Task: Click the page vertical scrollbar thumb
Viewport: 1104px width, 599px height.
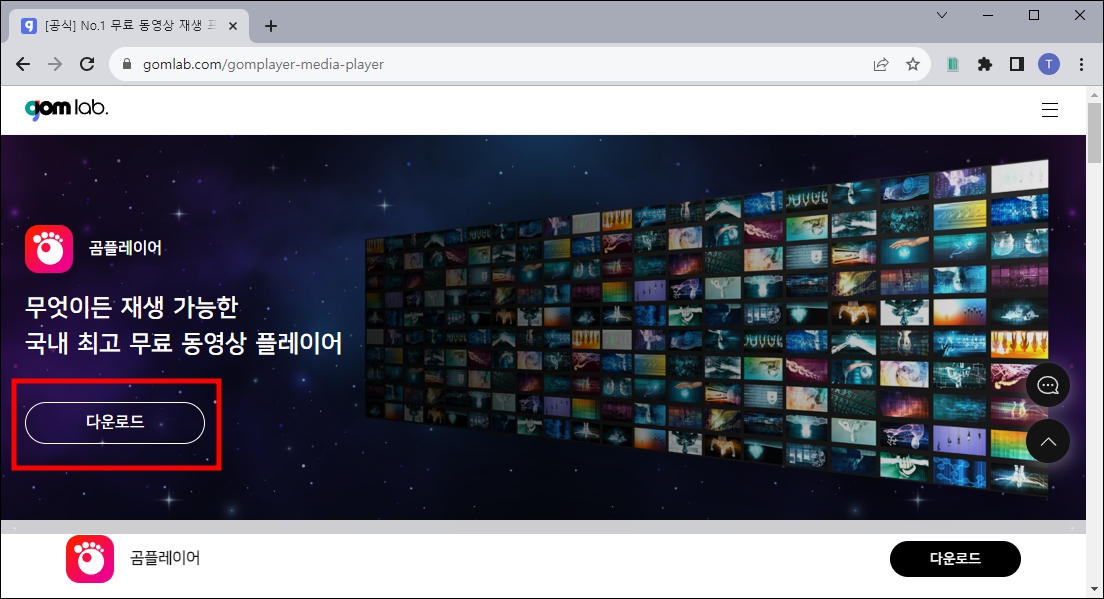Action: (x=1093, y=133)
